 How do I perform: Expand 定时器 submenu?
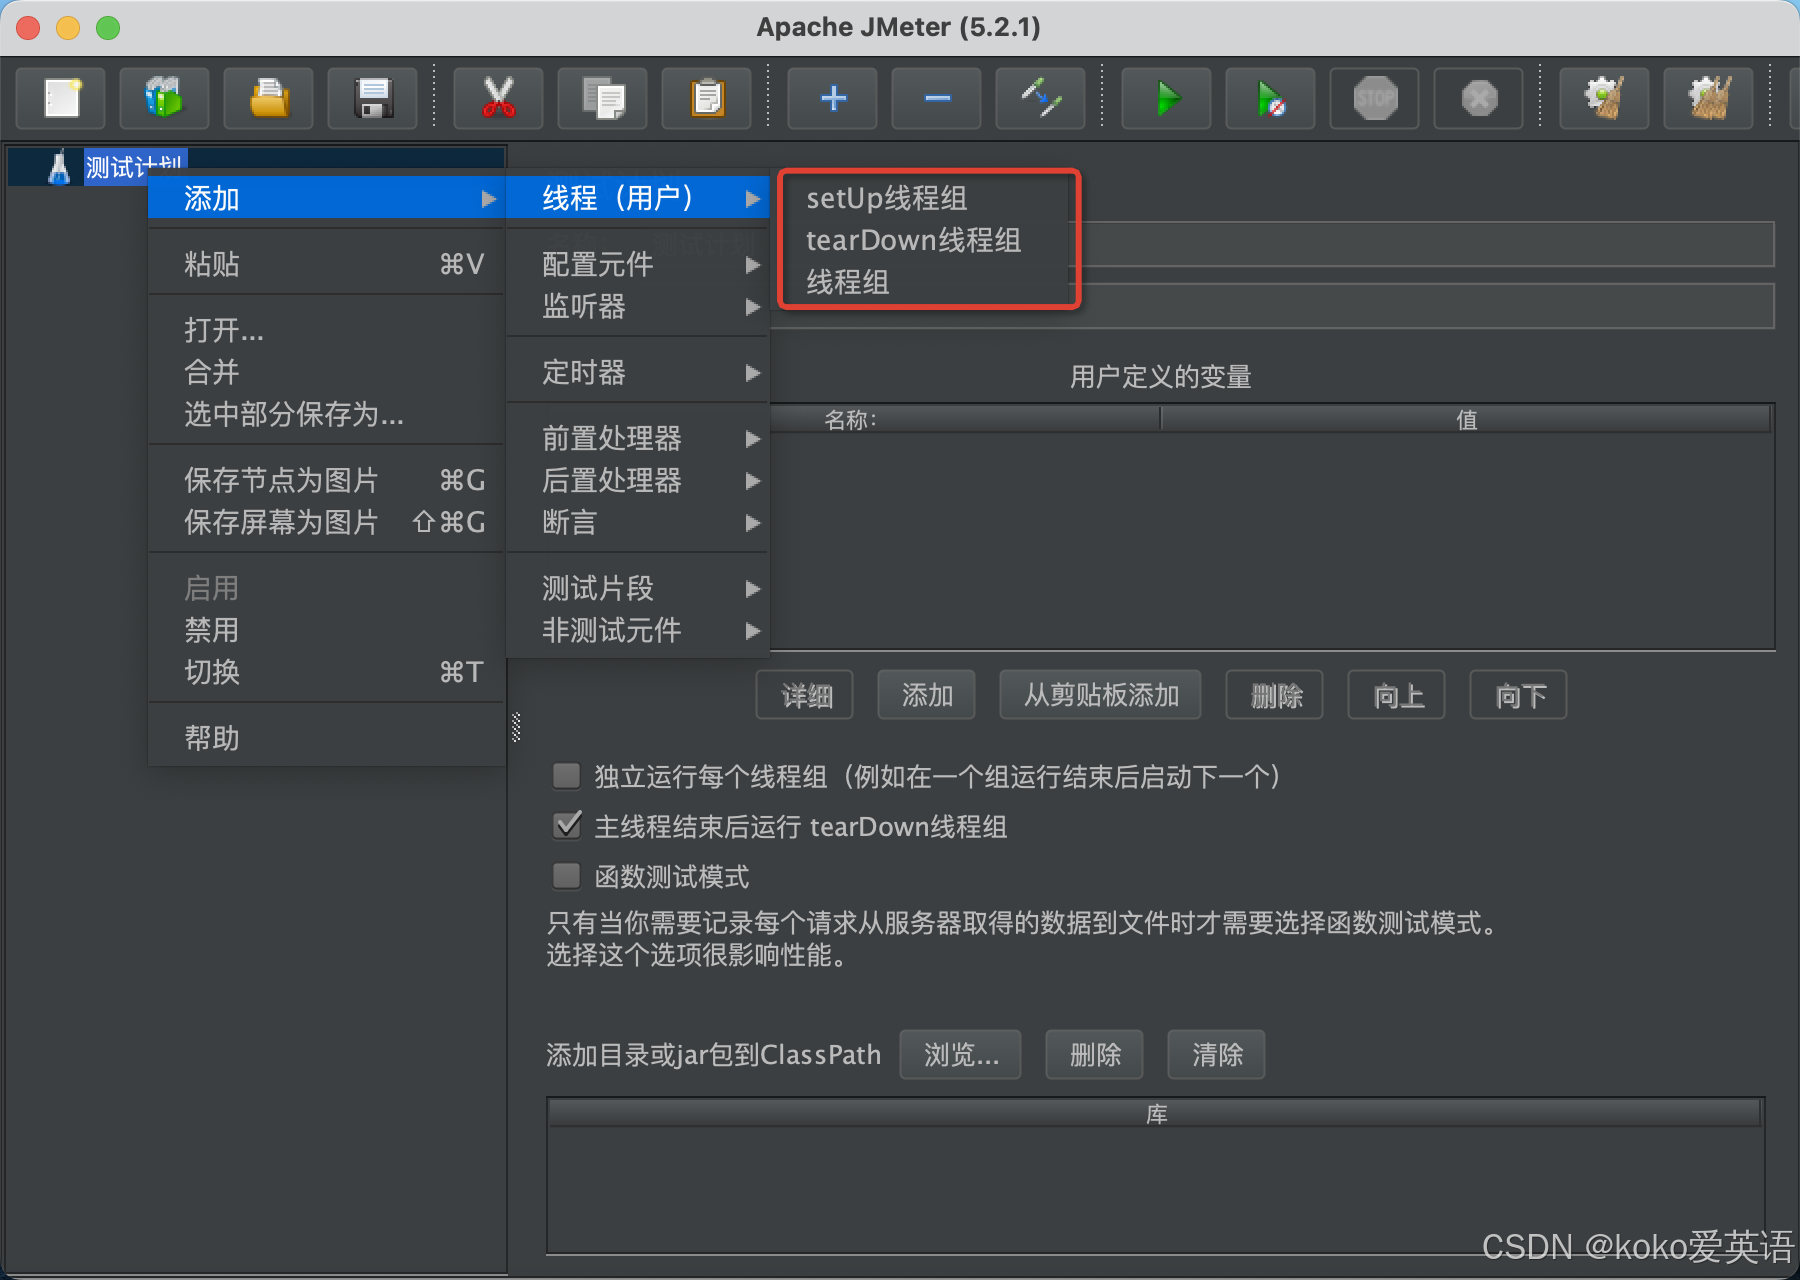click(x=638, y=372)
